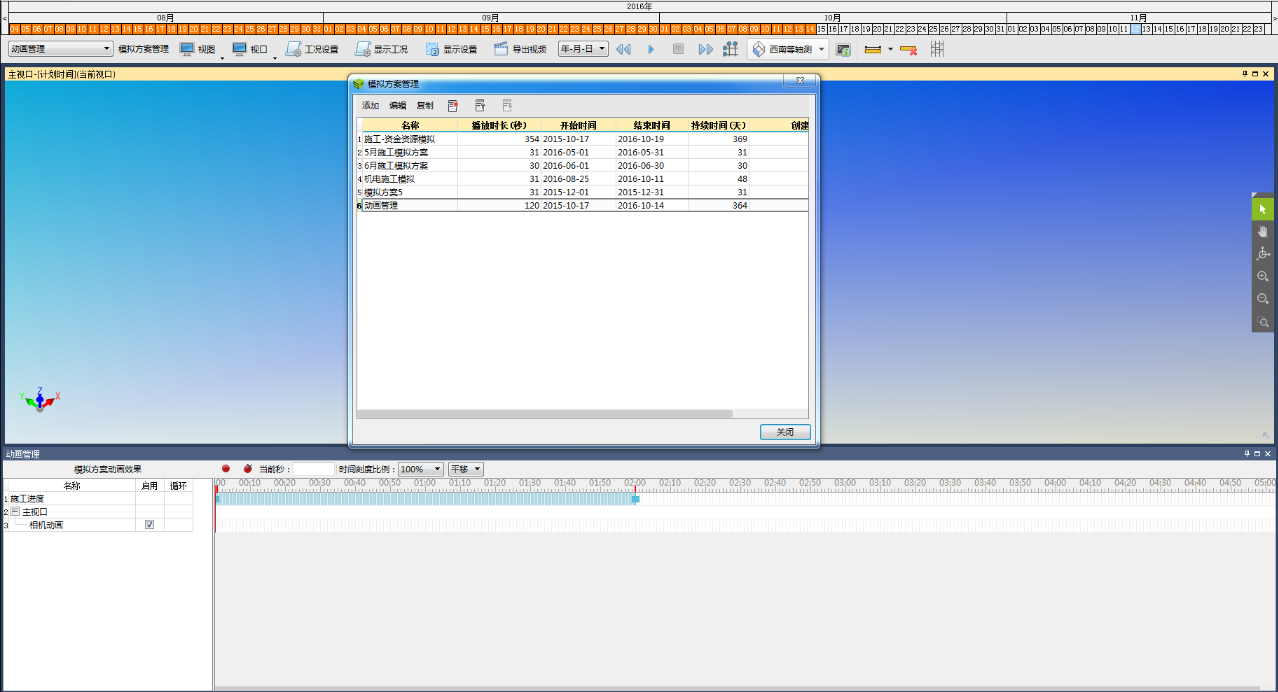Open the 视图 view toolbar button

tap(198, 49)
